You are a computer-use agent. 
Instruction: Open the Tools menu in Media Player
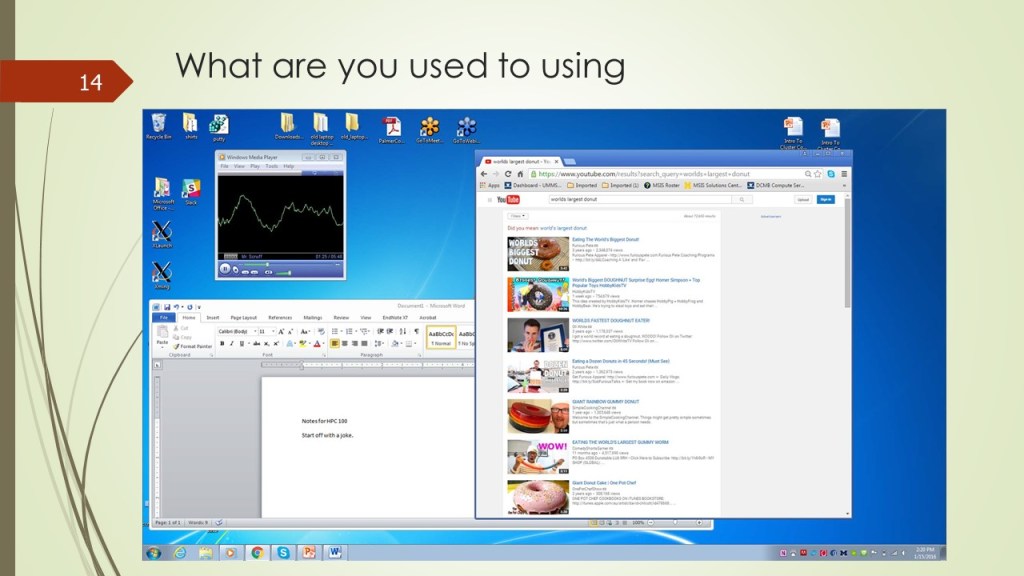[271, 166]
